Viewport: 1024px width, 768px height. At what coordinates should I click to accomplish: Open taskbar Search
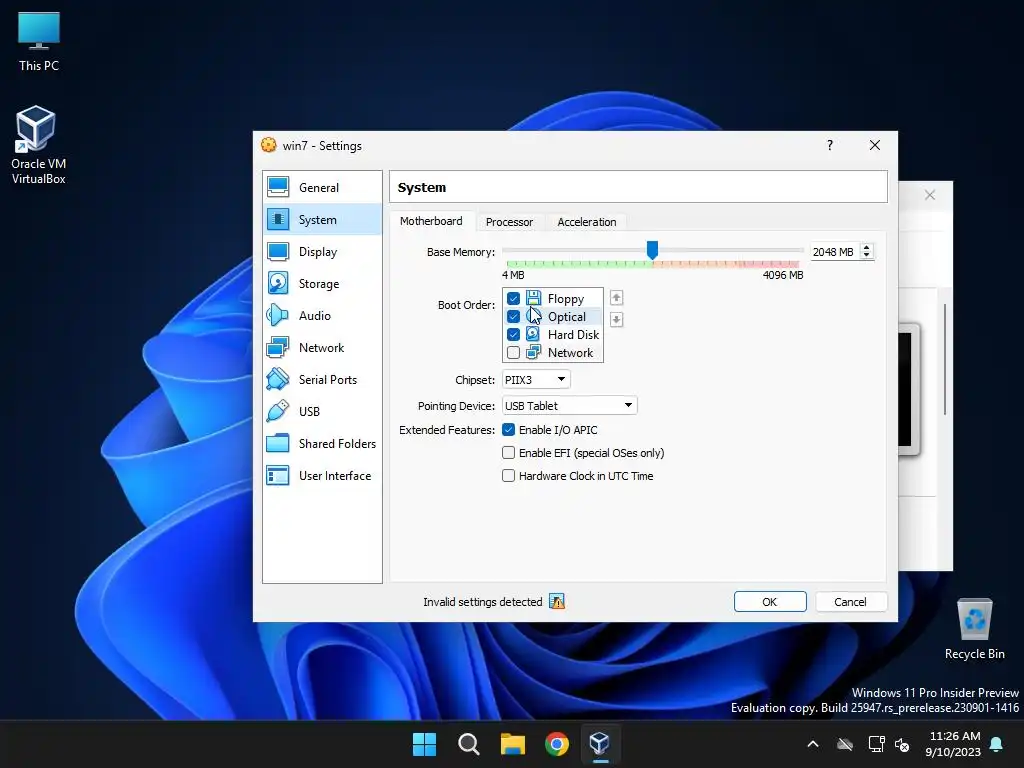point(468,744)
